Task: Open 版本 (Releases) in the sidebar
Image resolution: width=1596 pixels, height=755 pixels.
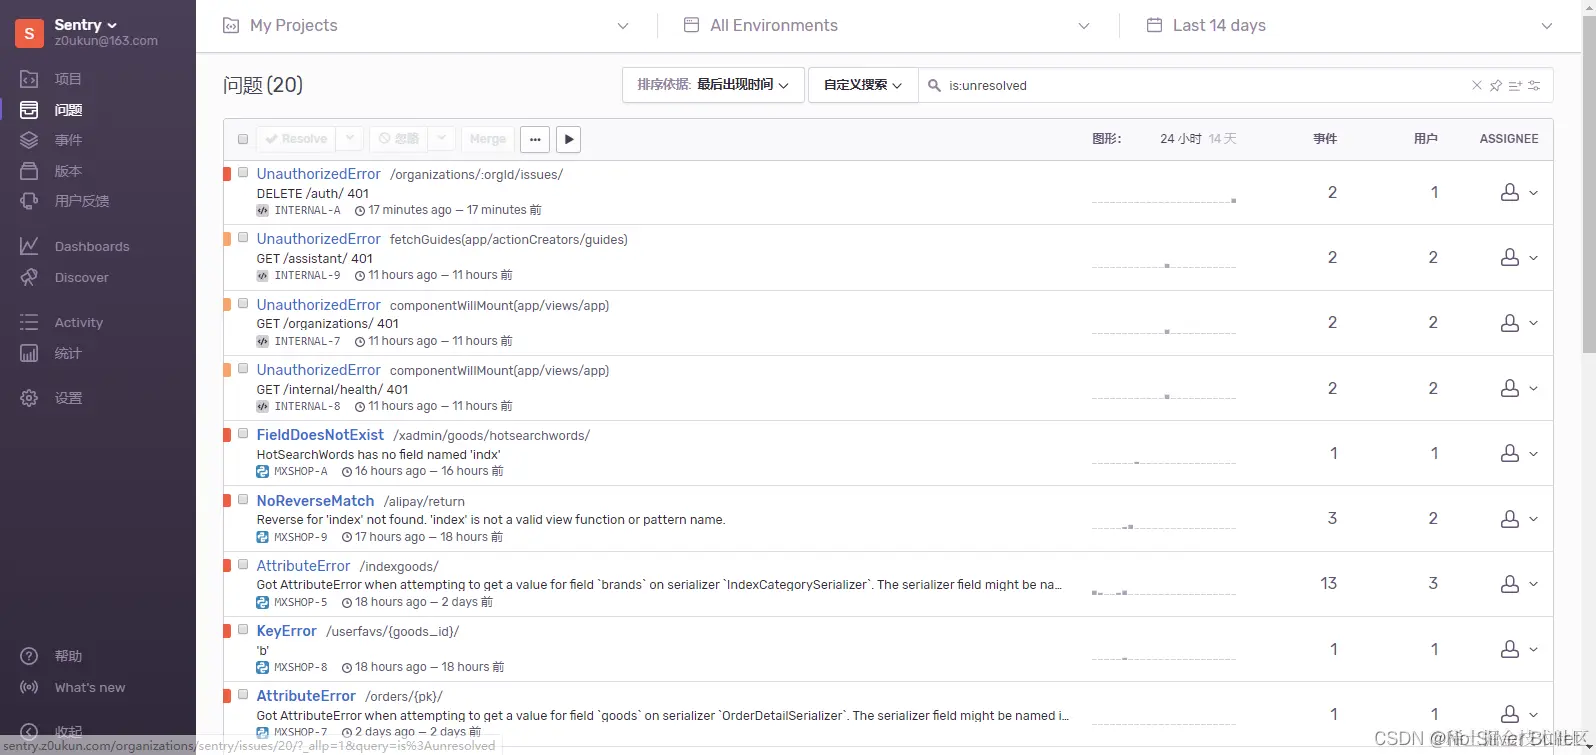Action: tap(68, 171)
